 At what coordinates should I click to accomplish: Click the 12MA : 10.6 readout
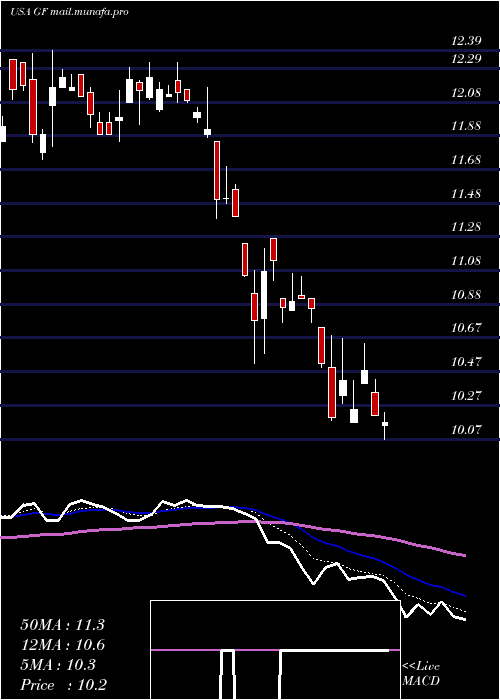tap(62, 645)
